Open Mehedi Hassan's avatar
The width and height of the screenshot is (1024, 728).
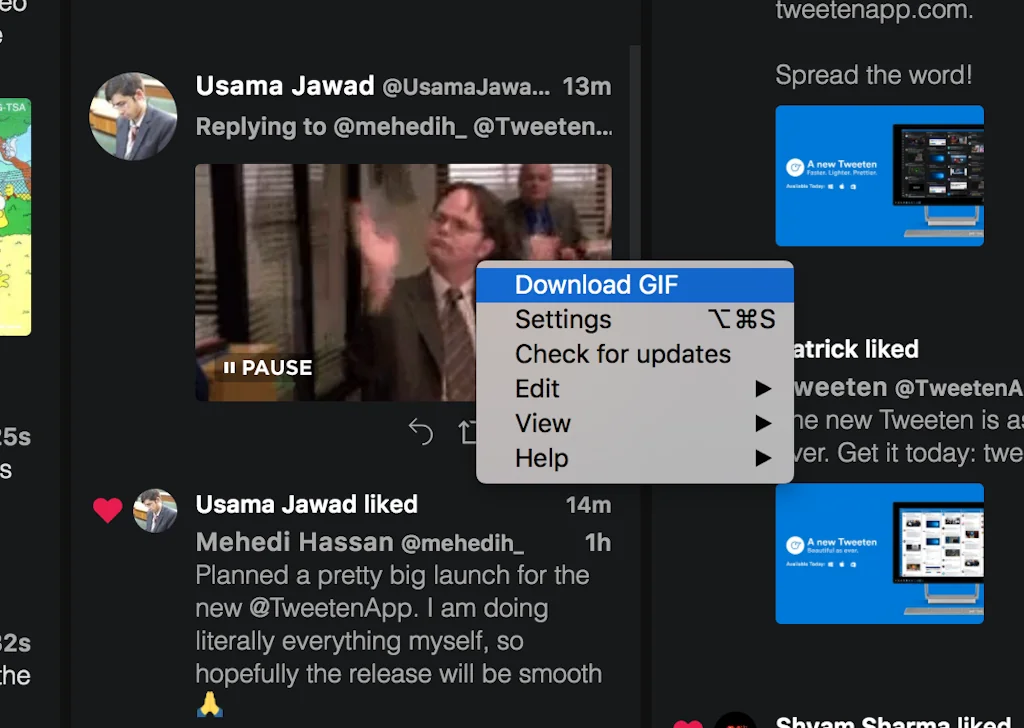[x=155, y=510]
